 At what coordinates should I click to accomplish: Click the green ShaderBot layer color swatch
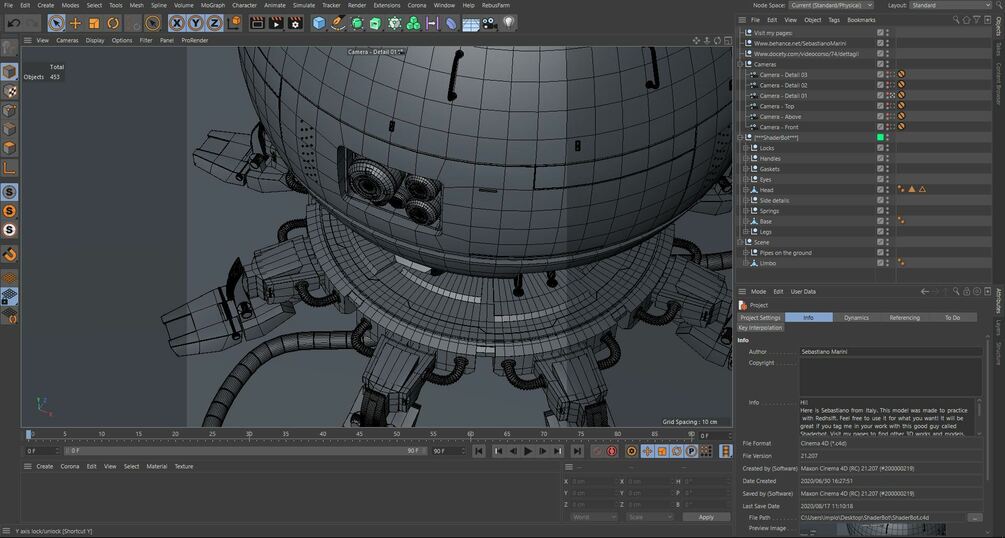click(880, 137)
